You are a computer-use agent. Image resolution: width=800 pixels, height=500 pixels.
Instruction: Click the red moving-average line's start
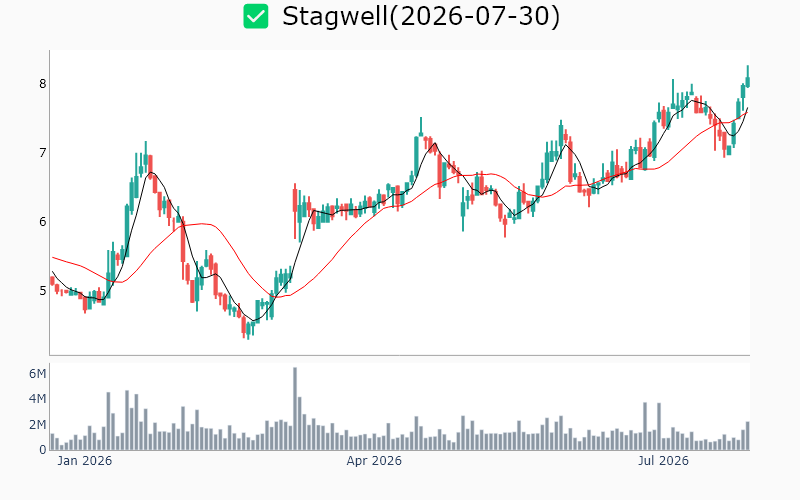[x=53, y=258]
